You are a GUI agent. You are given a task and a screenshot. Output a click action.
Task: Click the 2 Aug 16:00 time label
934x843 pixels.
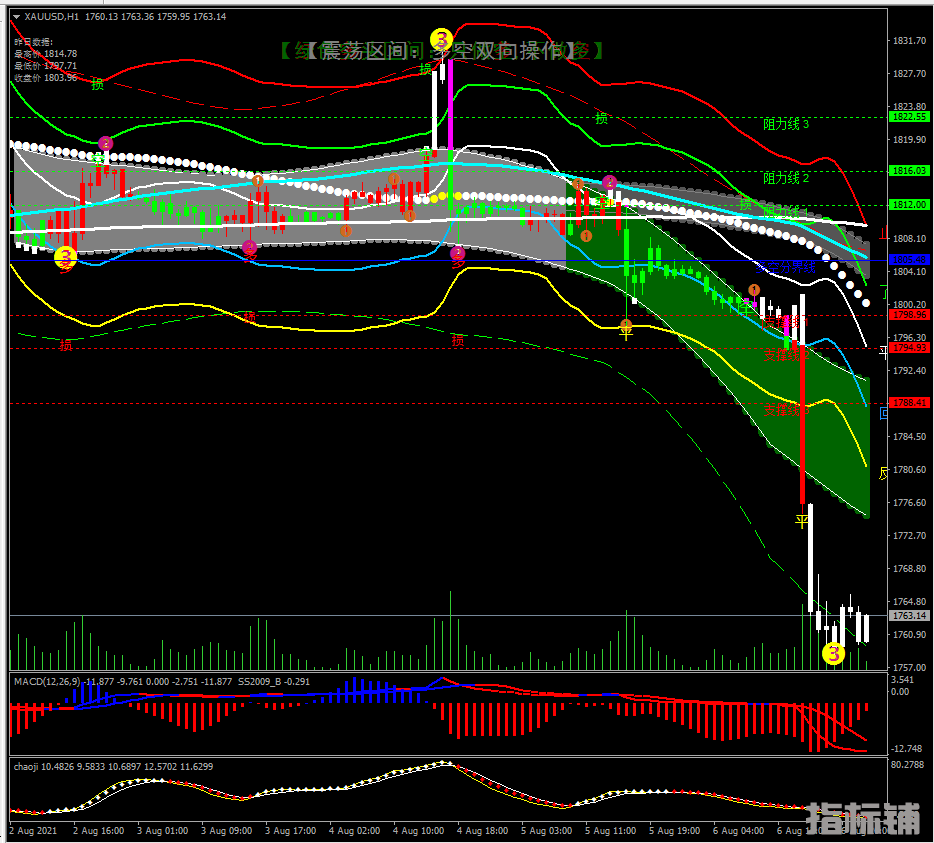[x=98, y=830]
